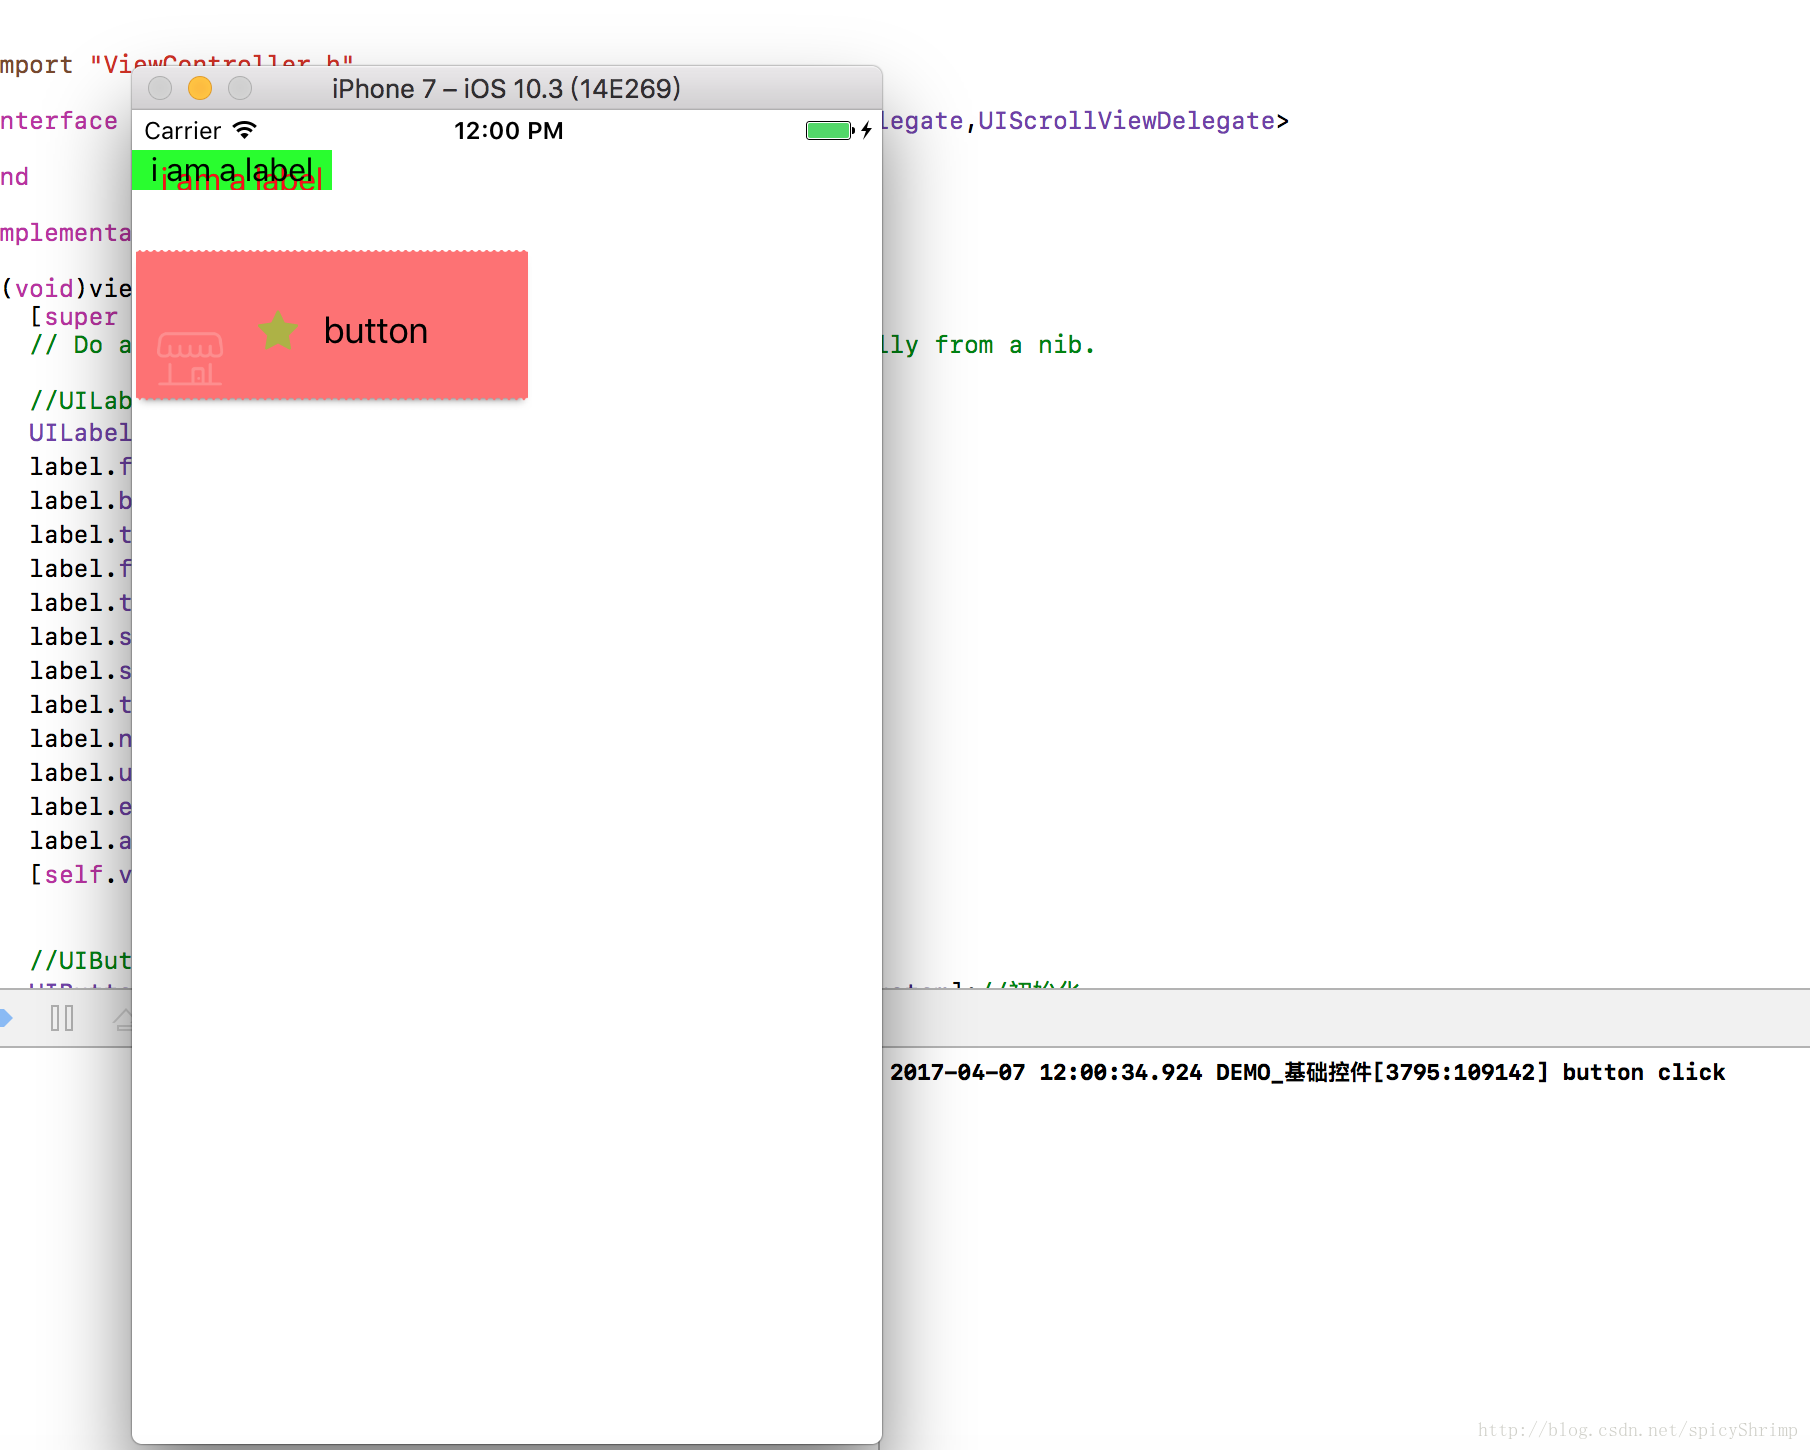Viewport: 1810px width, 1450px height.
Task: Click the shop icon in the red button
Action: tap(190, 358)
